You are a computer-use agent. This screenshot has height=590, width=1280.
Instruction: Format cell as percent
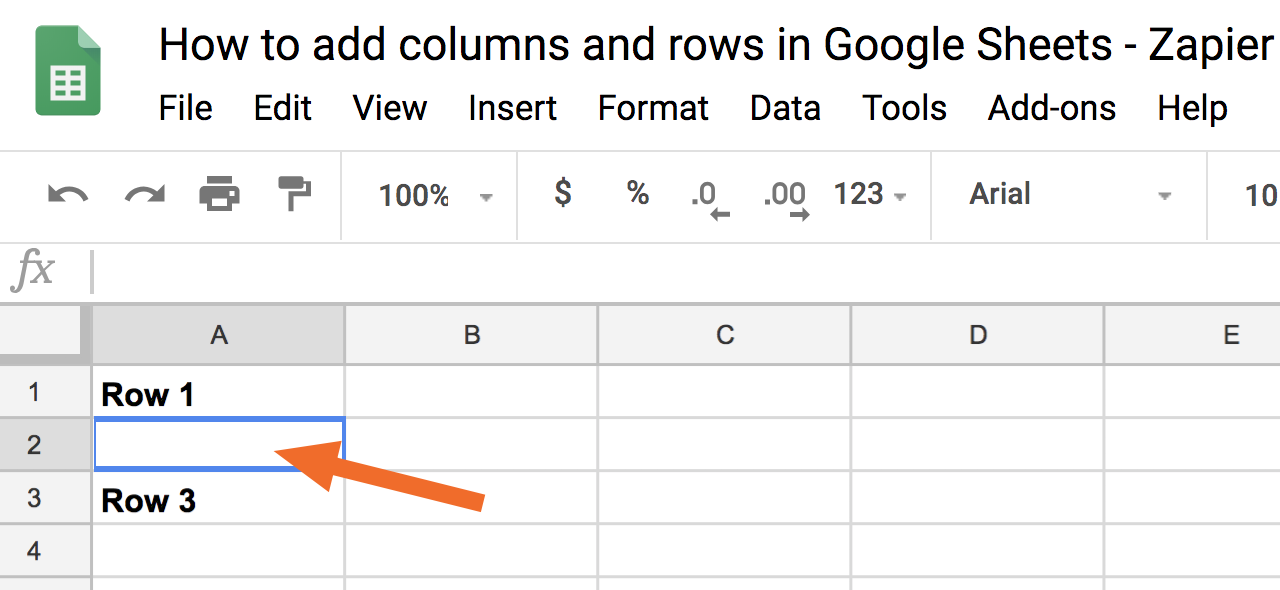pos(638,192)
